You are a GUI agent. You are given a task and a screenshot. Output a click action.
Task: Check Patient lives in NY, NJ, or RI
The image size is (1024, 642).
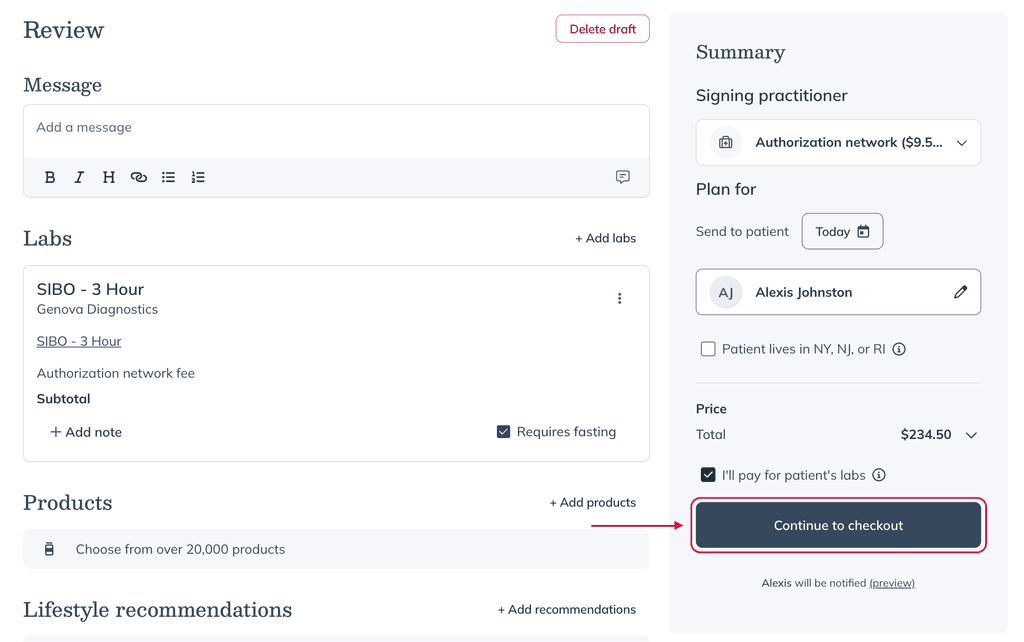708,349
